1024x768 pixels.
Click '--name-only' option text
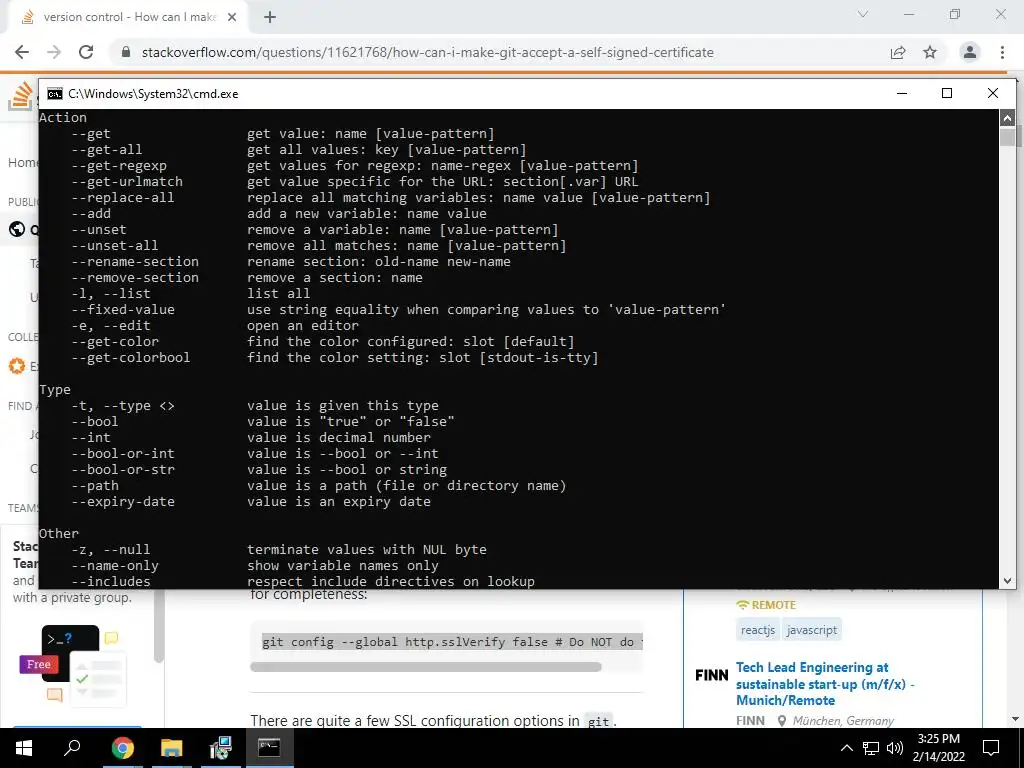pyautogui.click(x=115, y=566)
